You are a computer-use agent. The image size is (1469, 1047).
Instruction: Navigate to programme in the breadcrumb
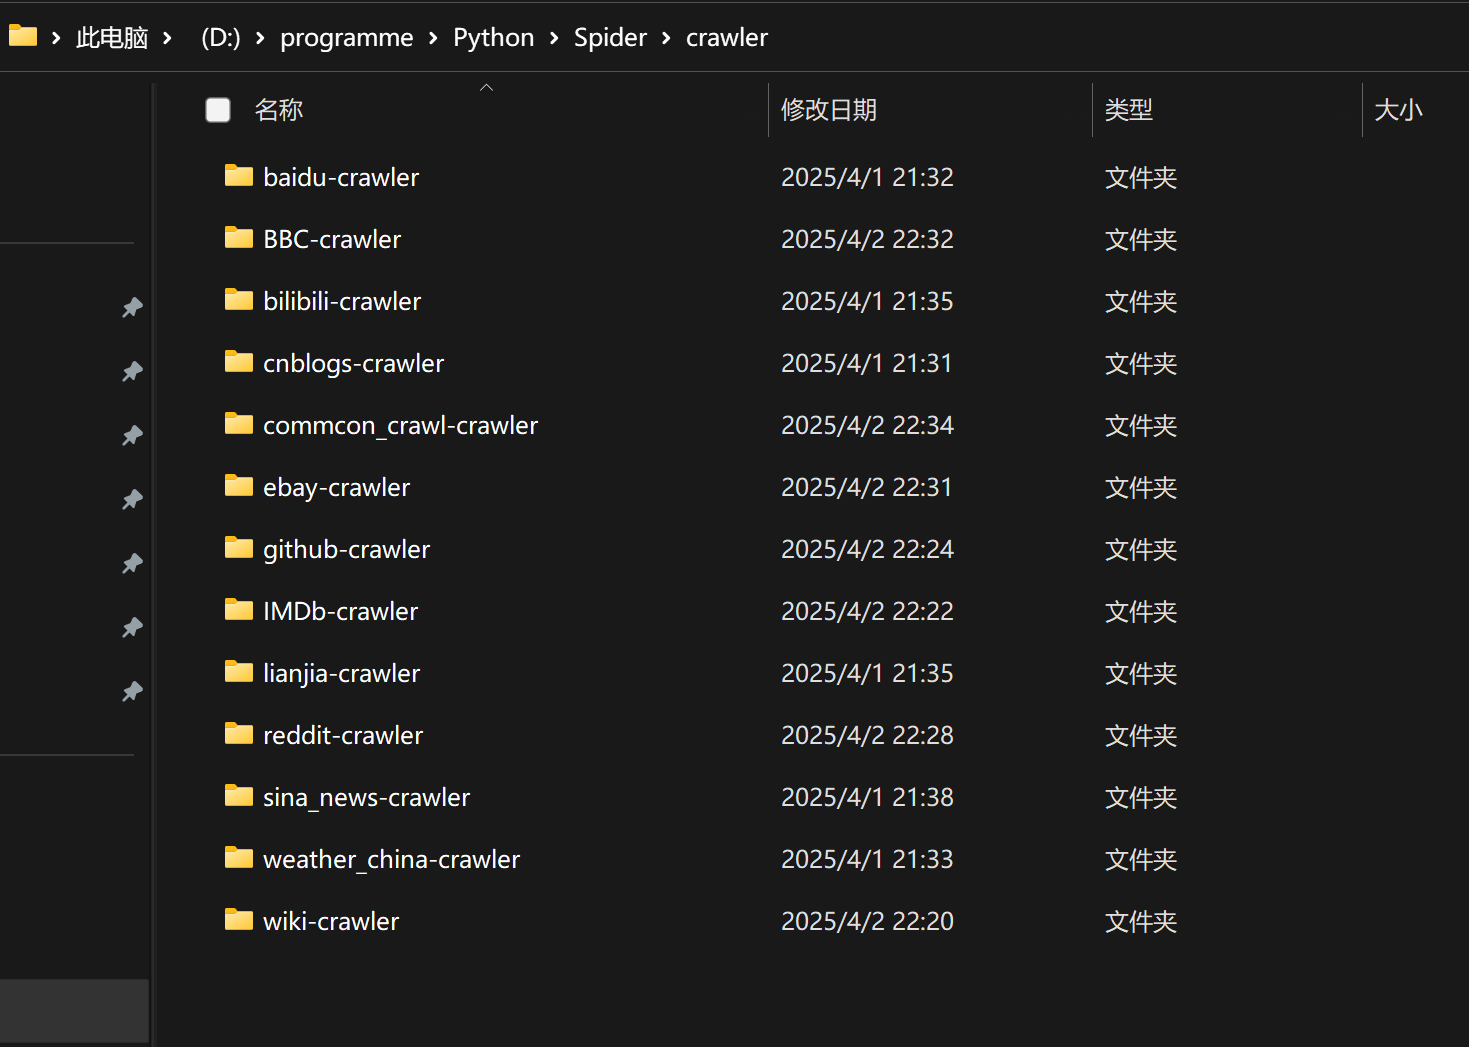tap(347, 38)
